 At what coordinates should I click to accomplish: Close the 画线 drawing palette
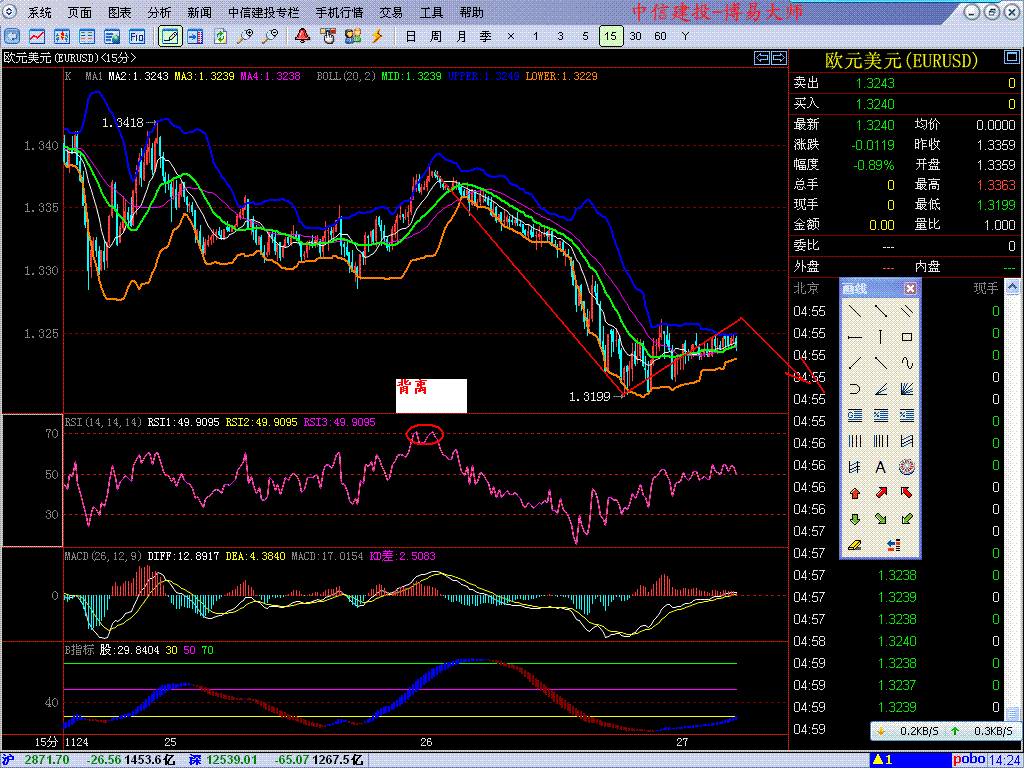(910, 288)
